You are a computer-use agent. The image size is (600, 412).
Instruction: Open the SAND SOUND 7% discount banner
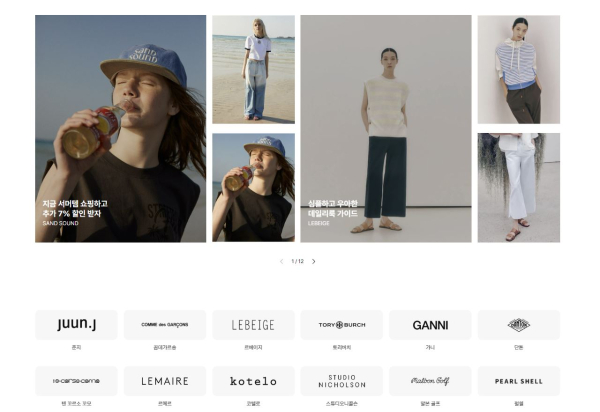tap(121, 129)
